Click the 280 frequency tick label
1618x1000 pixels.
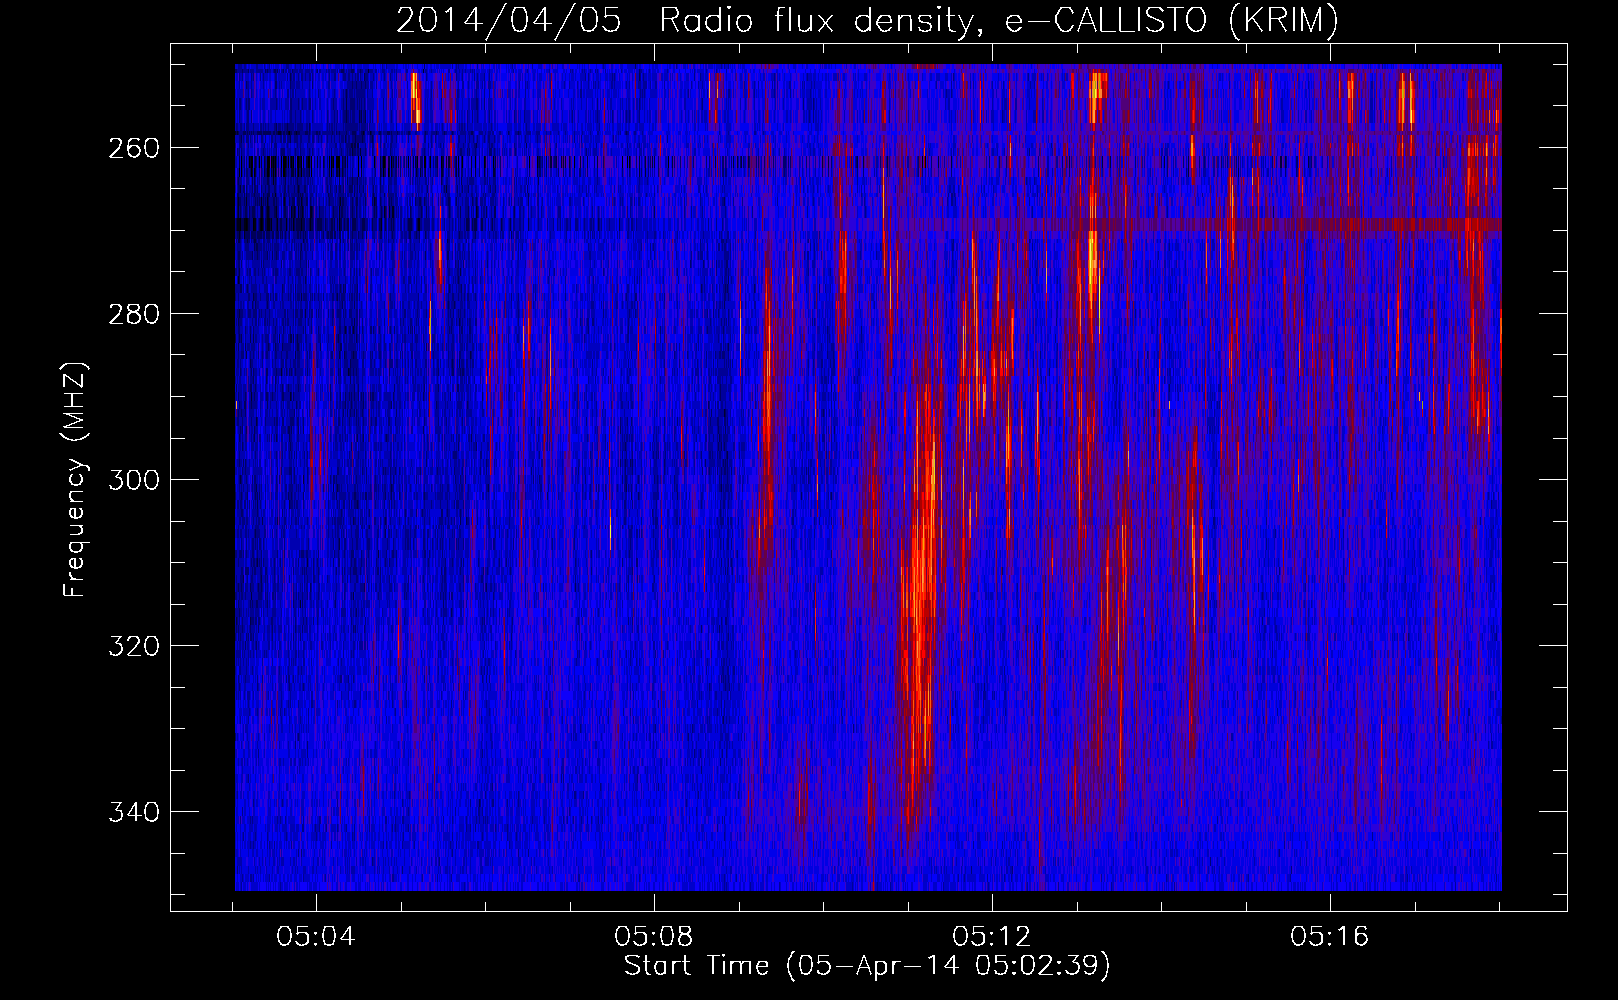coord(134,314)
